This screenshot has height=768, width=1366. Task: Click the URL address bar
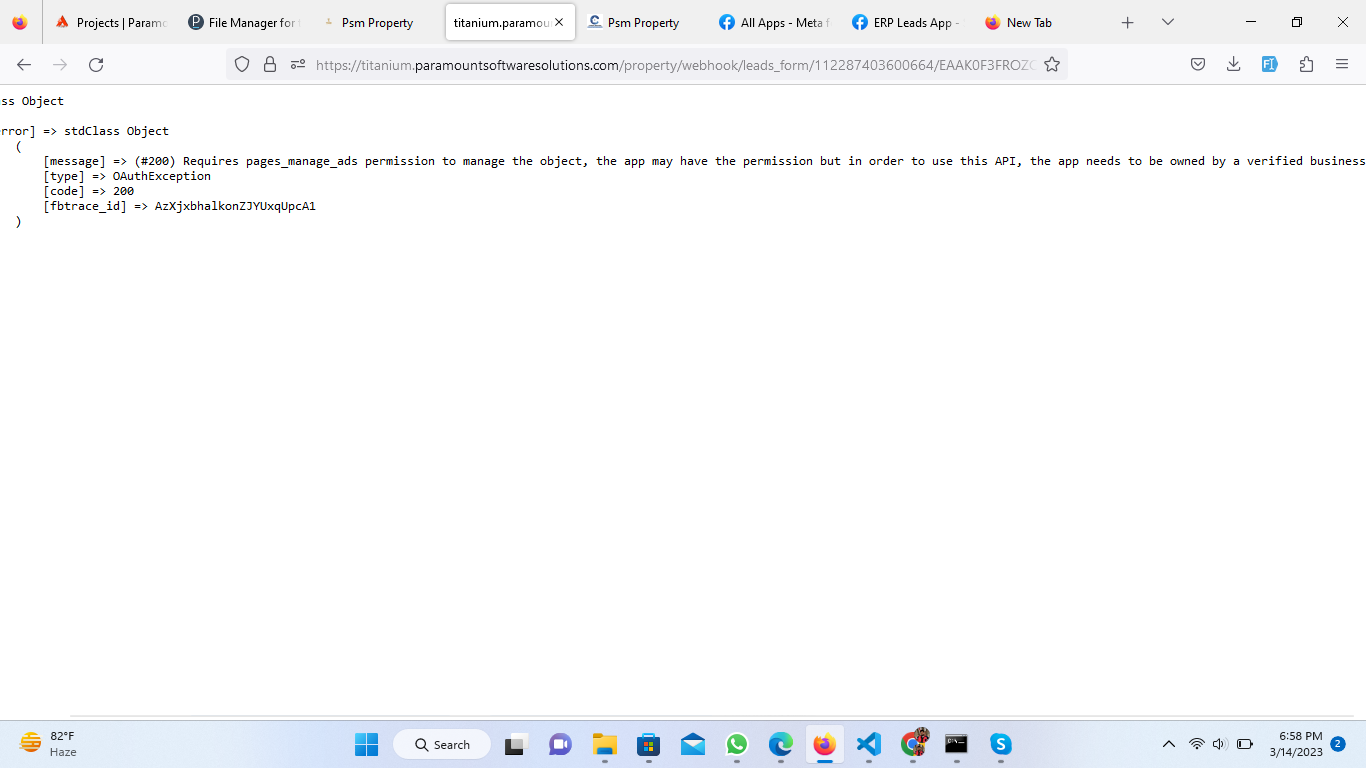click(x=670, y=65)
